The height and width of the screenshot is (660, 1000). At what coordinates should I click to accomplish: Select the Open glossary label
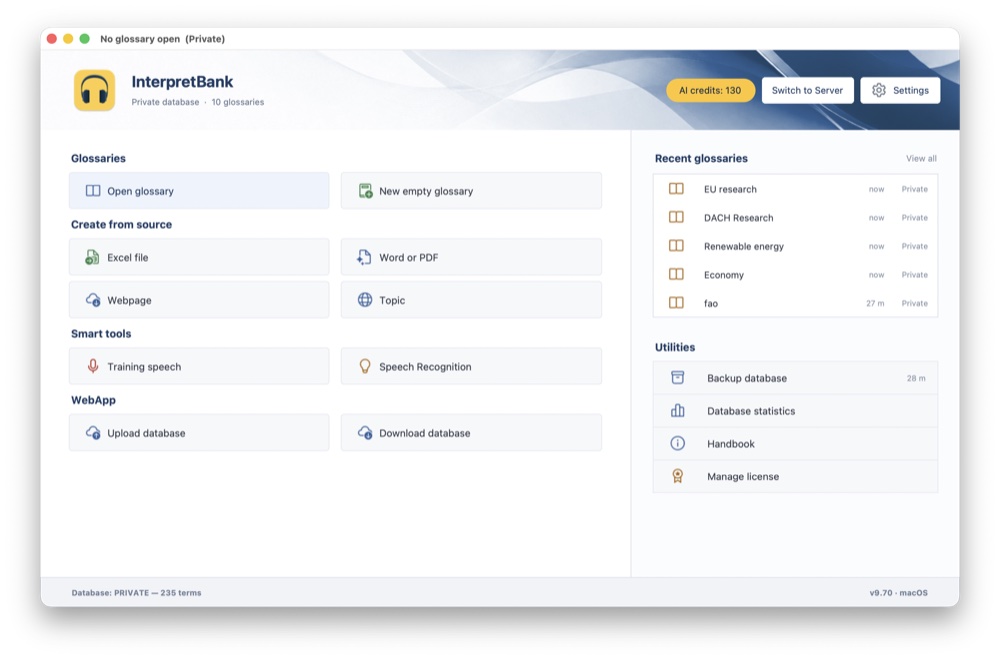point(140,191)
